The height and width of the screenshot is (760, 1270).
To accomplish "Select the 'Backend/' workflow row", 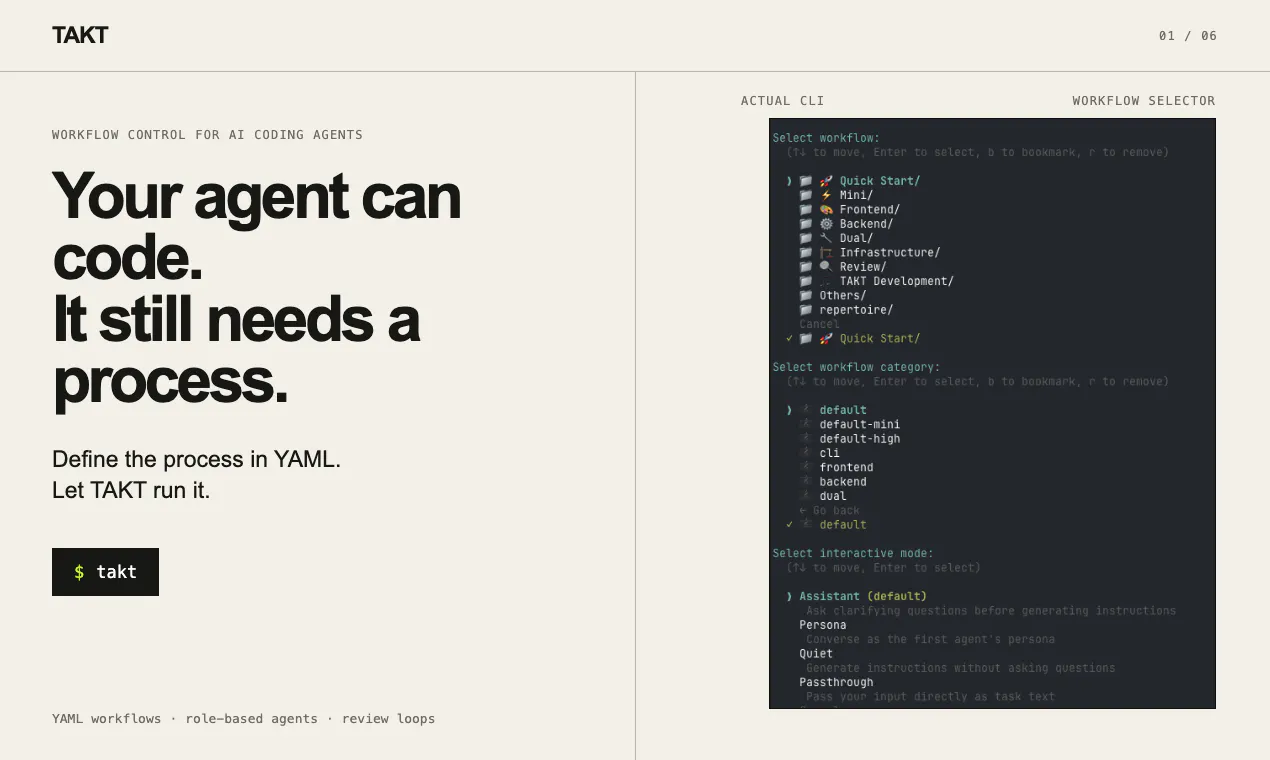I will click(x=846, y=224).
